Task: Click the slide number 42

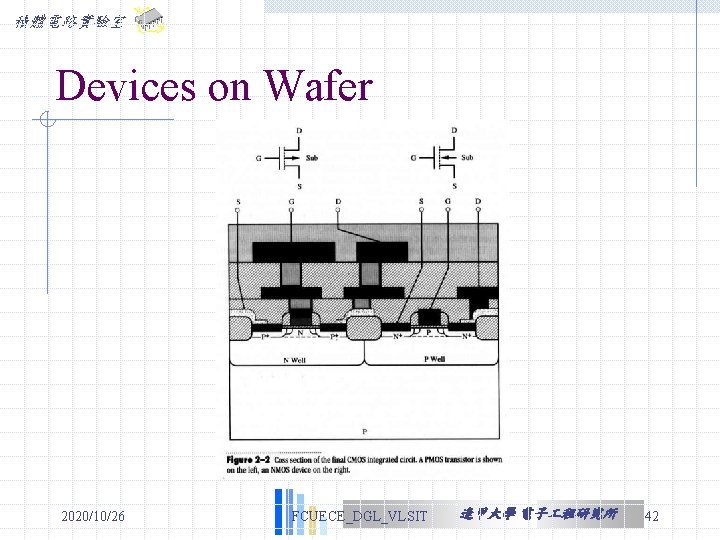Action: tap(652, 516)
